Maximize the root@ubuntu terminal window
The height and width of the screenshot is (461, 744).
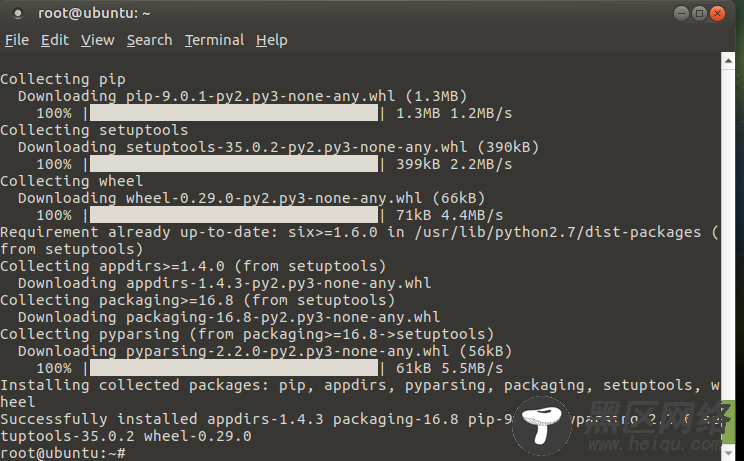(699, 13)
